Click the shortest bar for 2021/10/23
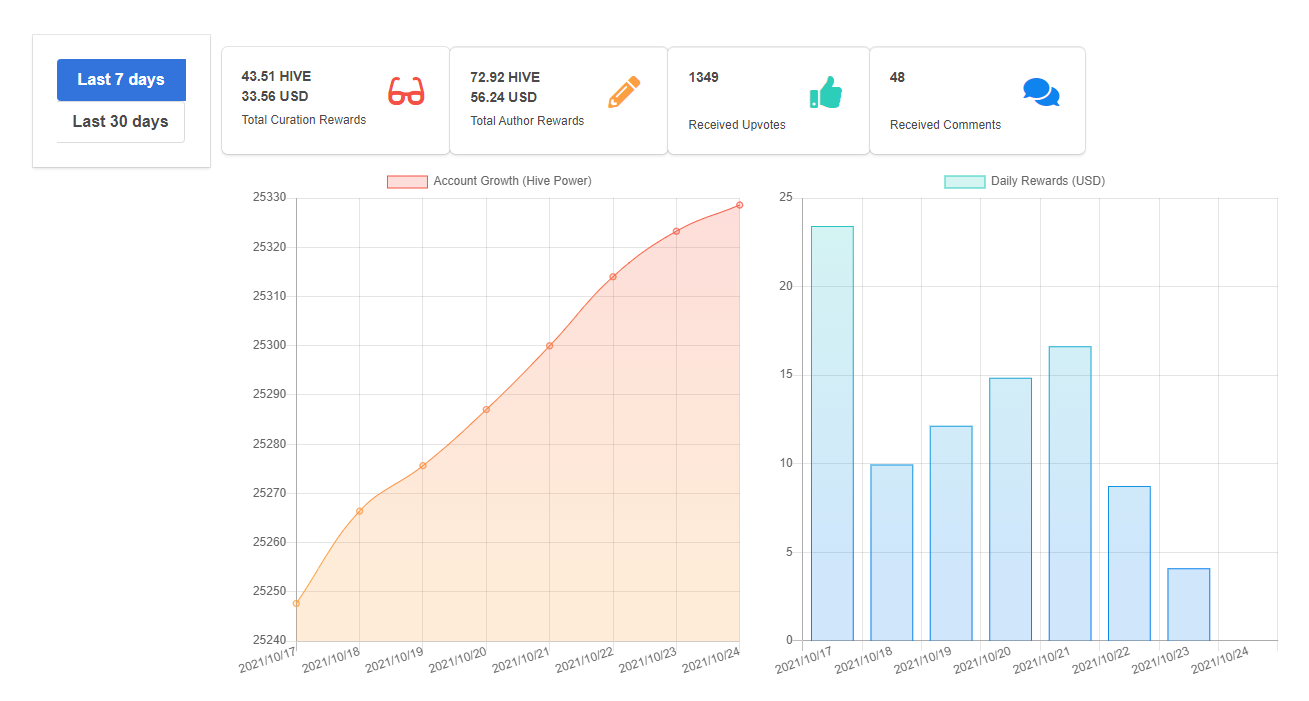The width and height of the screenshot is (1309, 701). [x=1189, y=604]
